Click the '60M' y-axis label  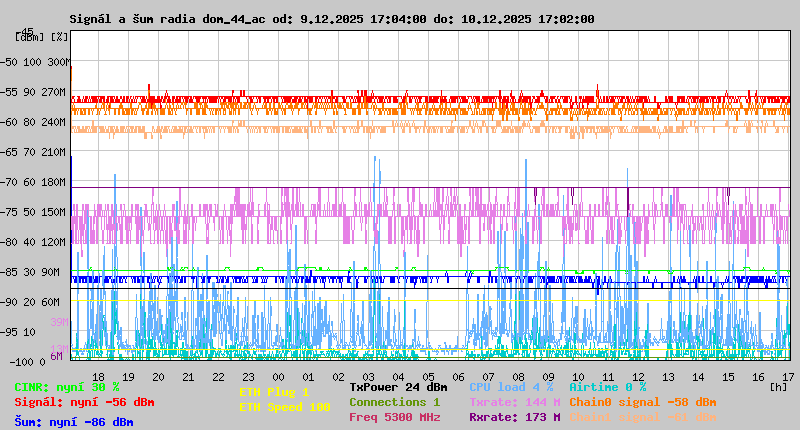pos(50,302)
